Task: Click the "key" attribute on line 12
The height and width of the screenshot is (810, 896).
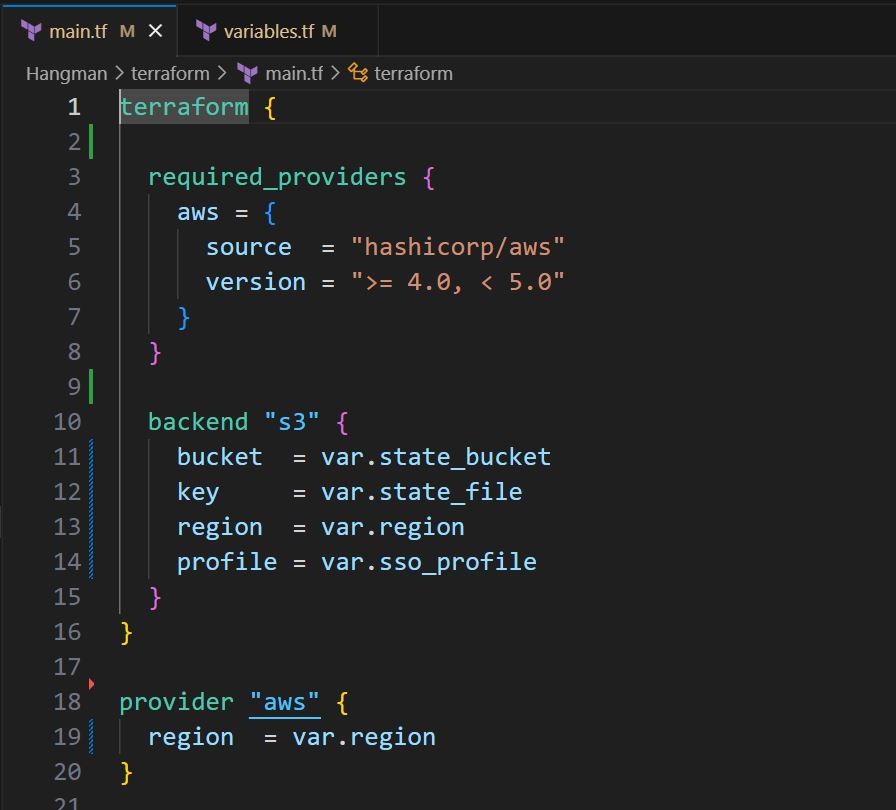Action: click(x=198, y=492)
